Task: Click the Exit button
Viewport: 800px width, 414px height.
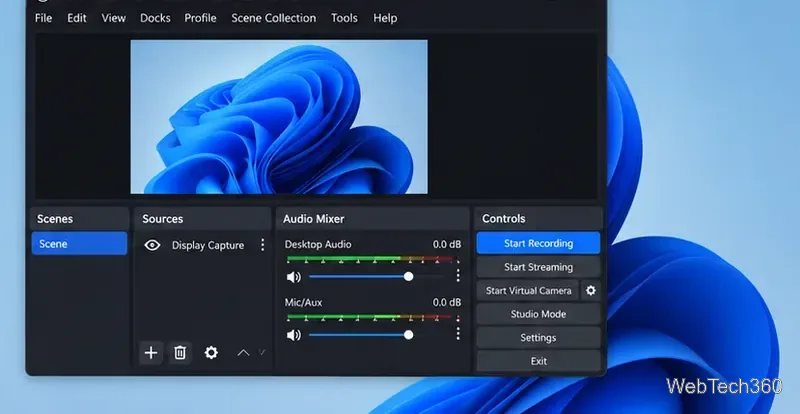Action: pos(538,361)
